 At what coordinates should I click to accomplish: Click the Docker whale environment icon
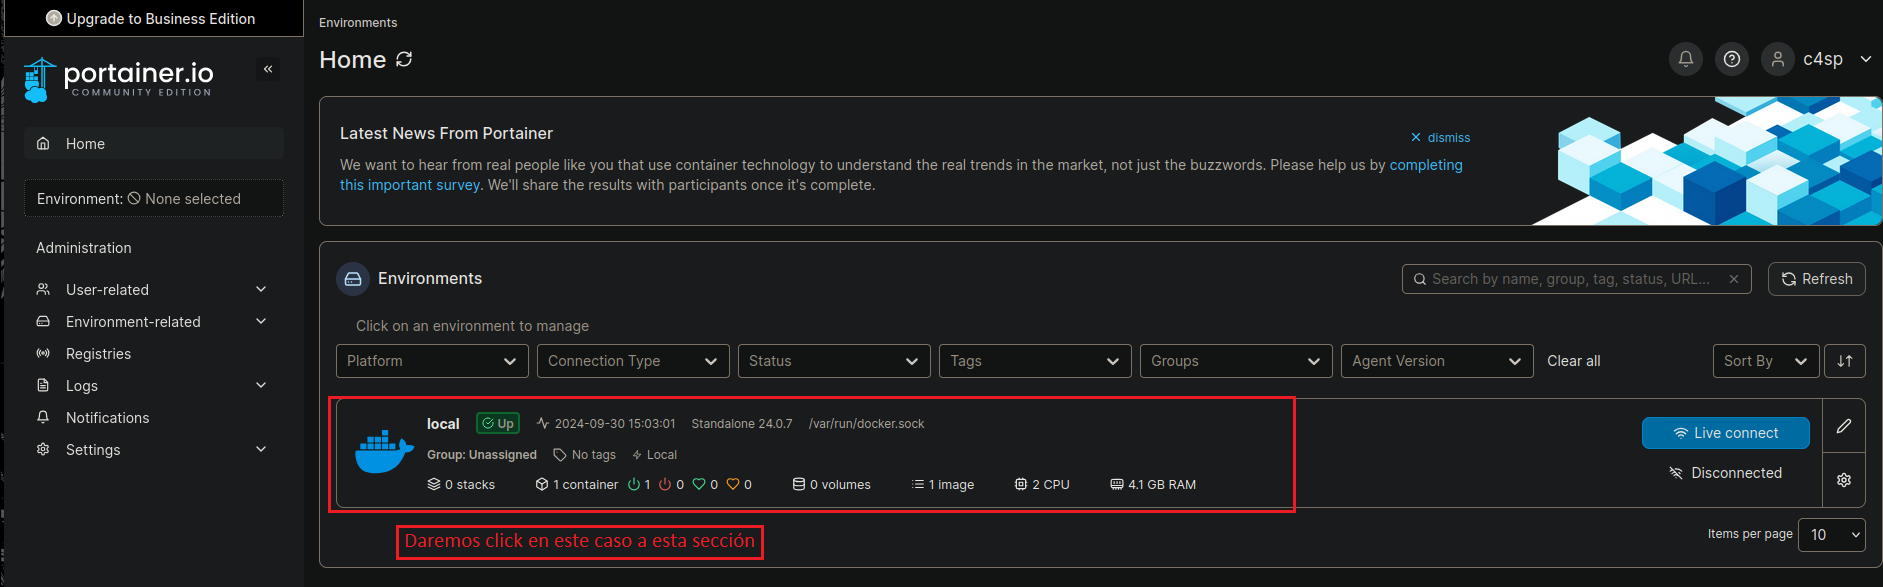tap(384, 452)
